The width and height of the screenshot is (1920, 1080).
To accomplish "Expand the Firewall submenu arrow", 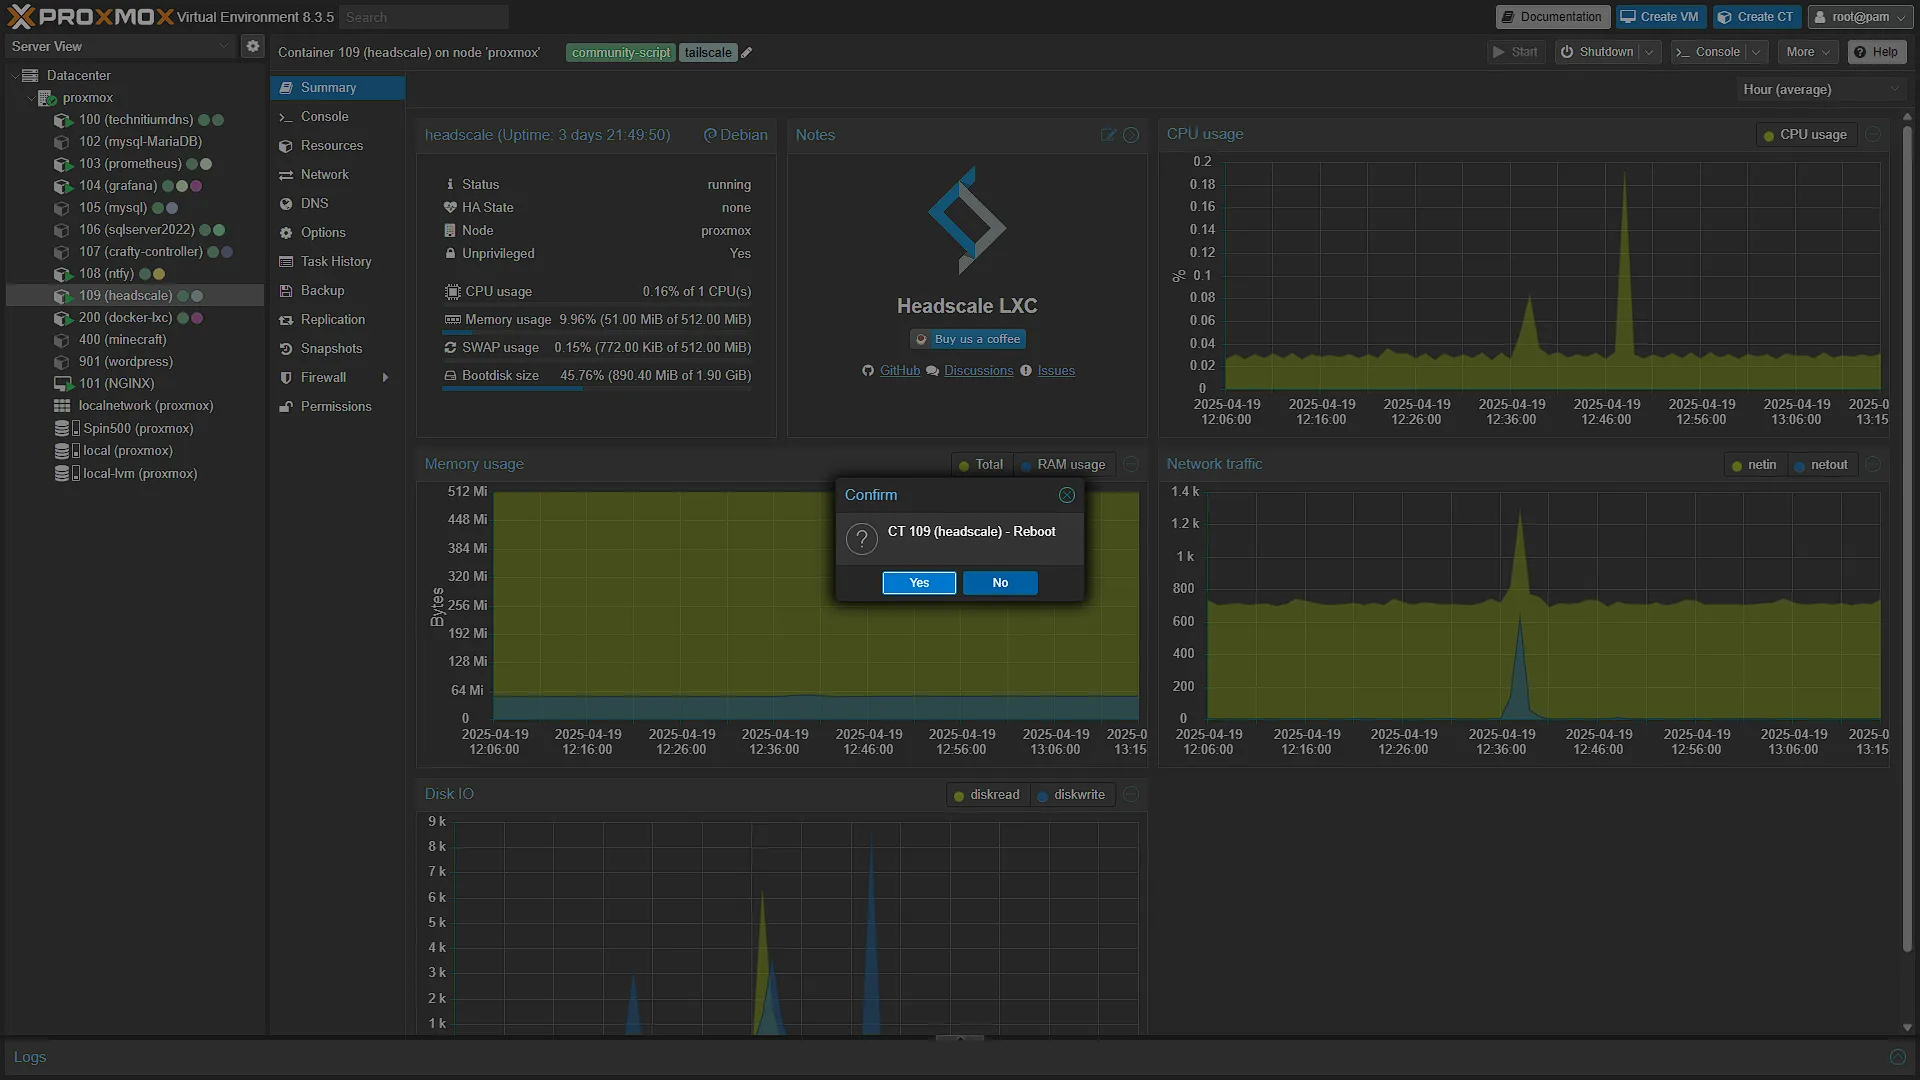I will 385,378.
